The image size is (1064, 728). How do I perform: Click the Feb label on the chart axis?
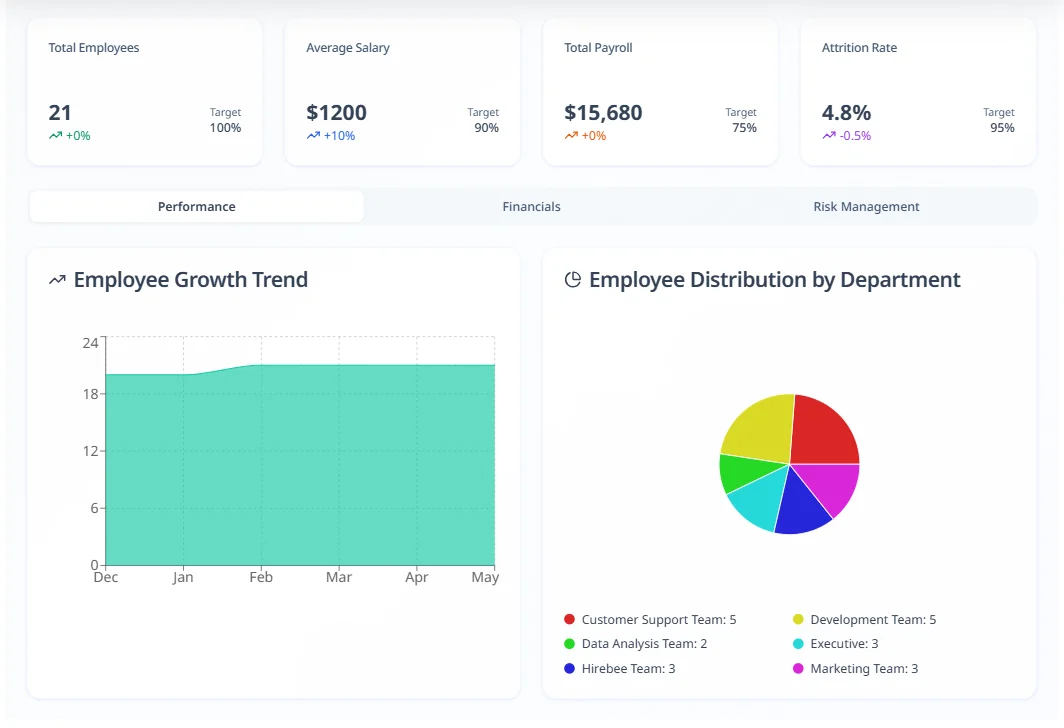click(x=261, y=577)
